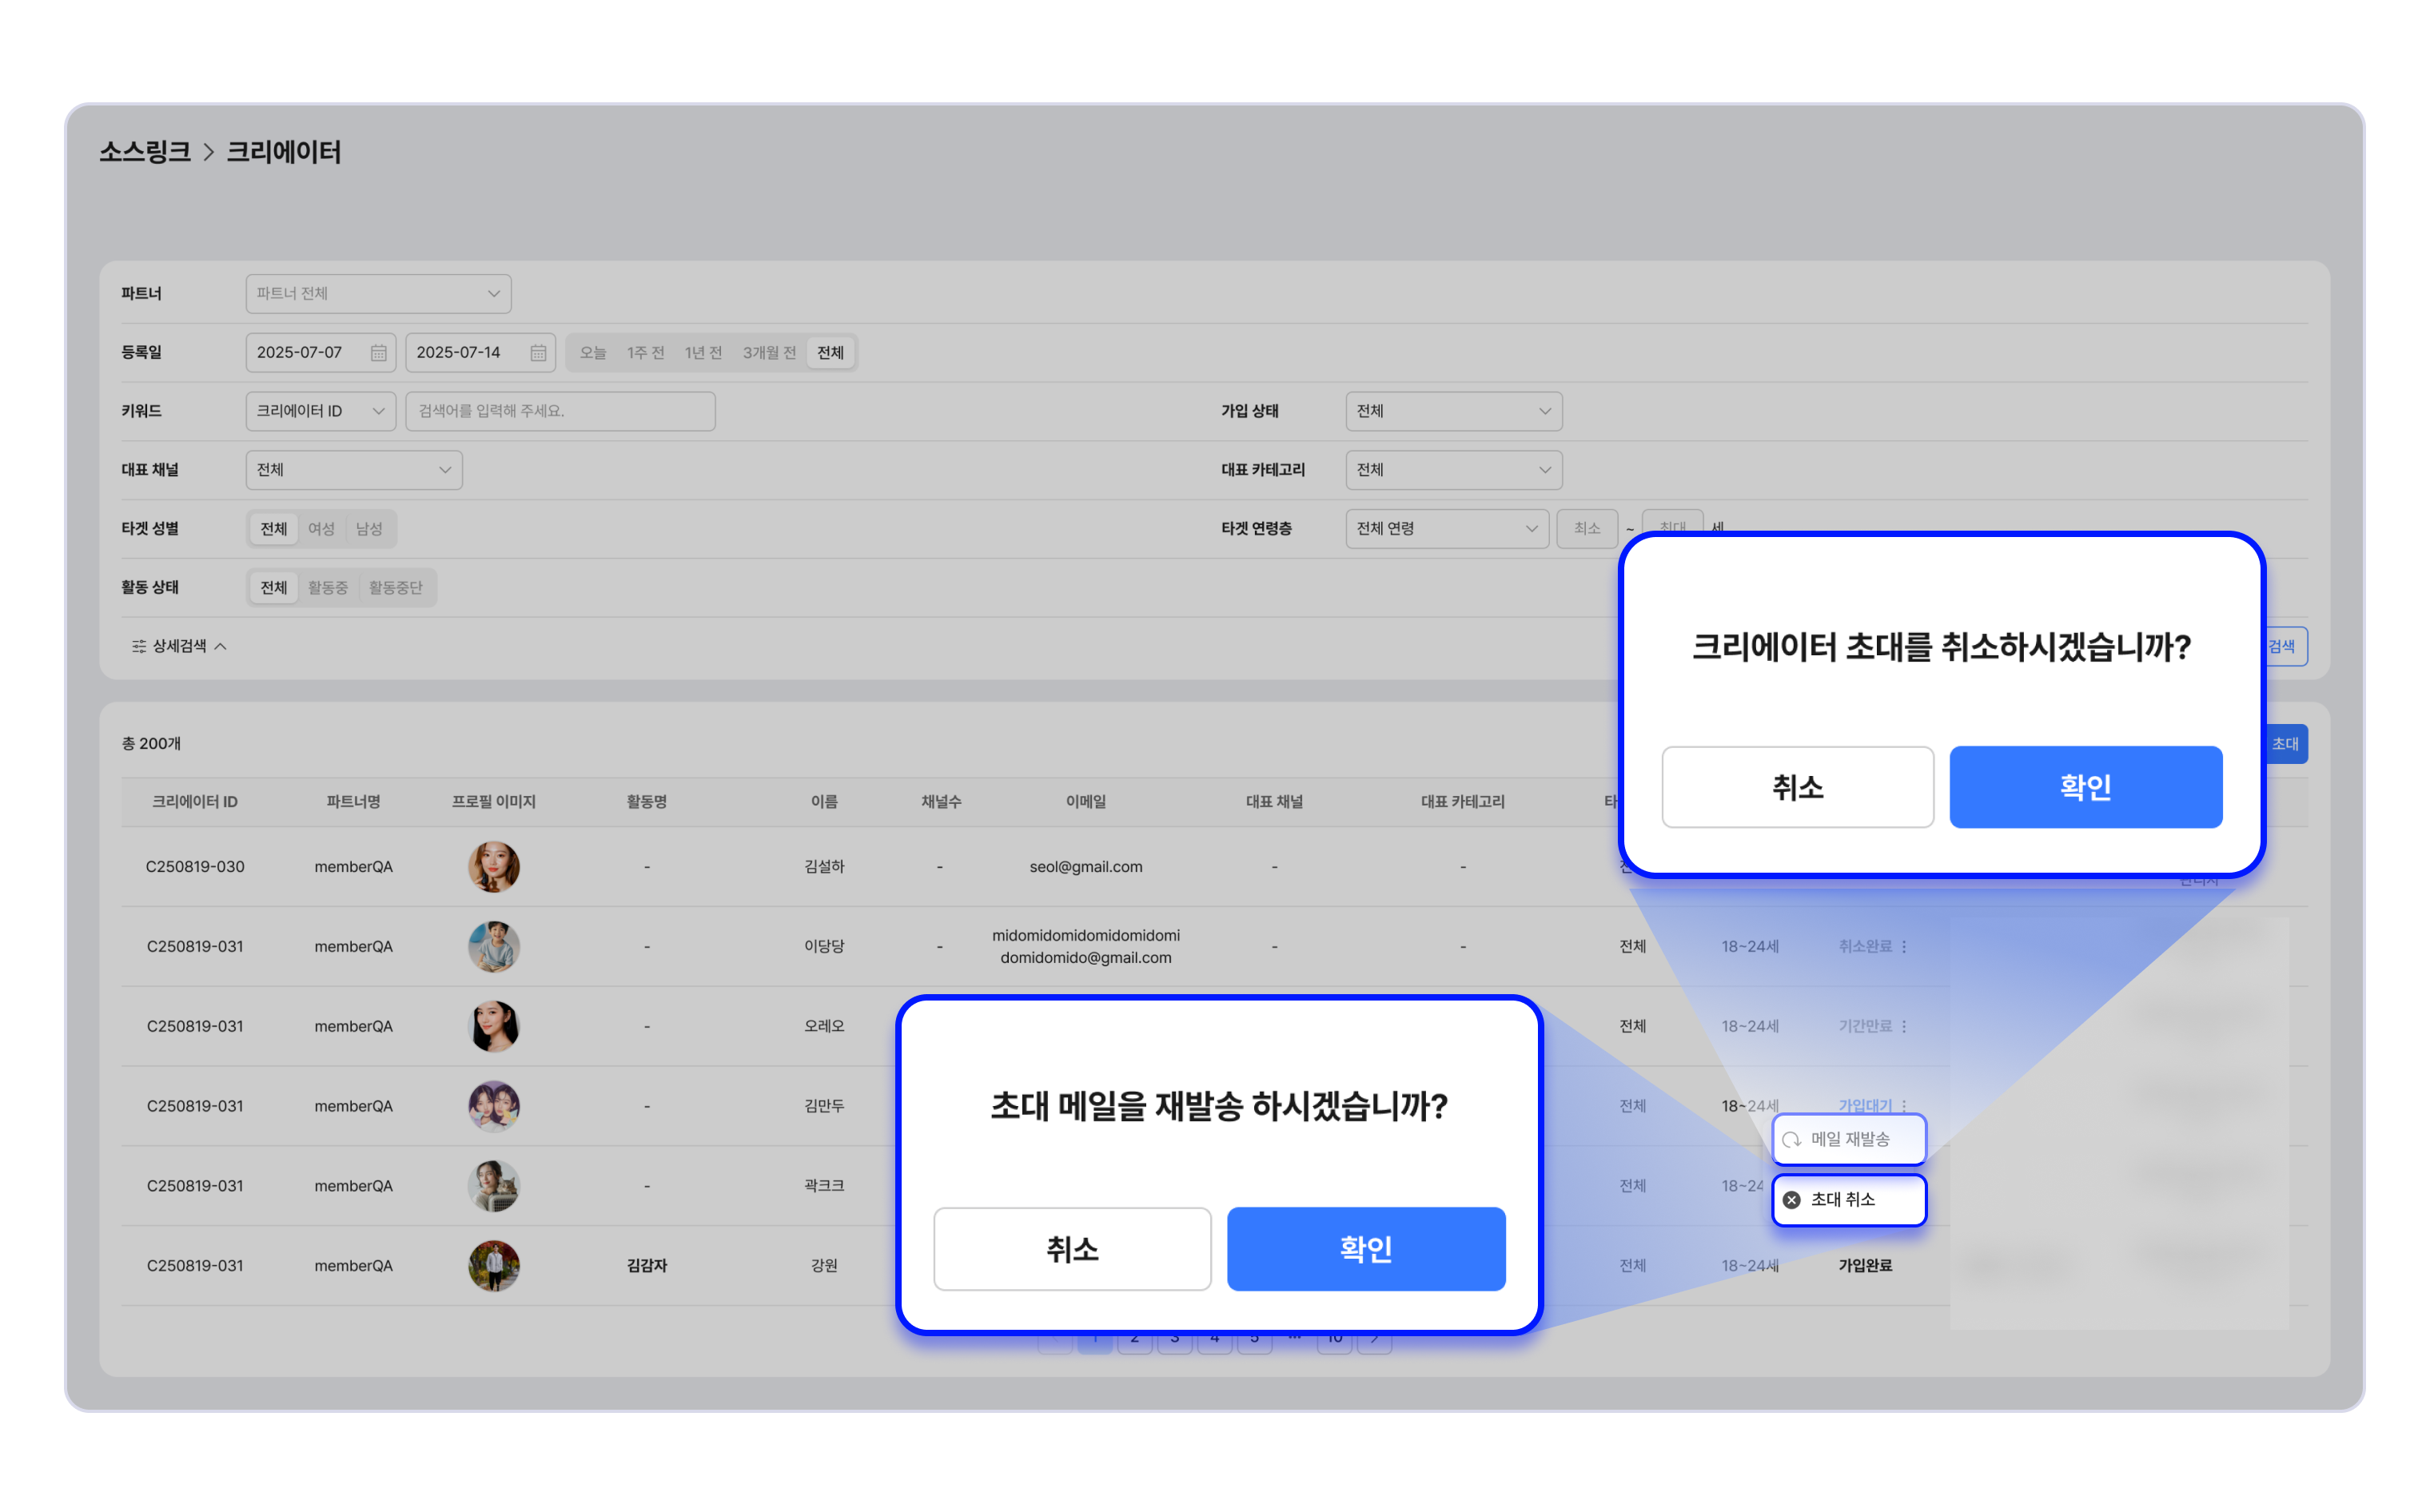Click 확인 in the invite cancellation dialog
The height and width of the screenshot is (1512, 2430).
pyautogui.click(x=2086, y=787)
